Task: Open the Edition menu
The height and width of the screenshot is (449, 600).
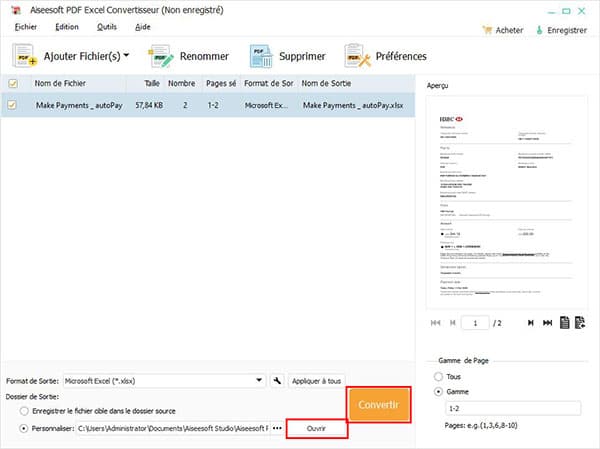Action: coord(67,27)
